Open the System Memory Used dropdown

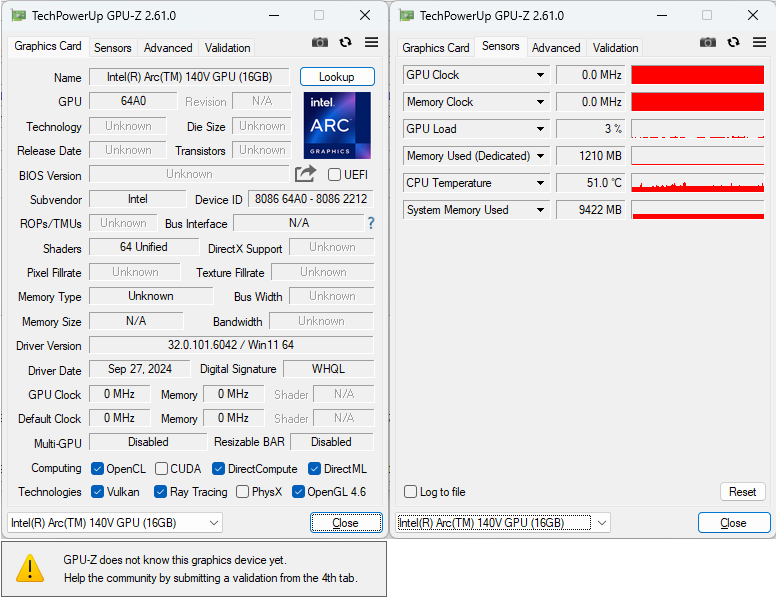(540, 210)
